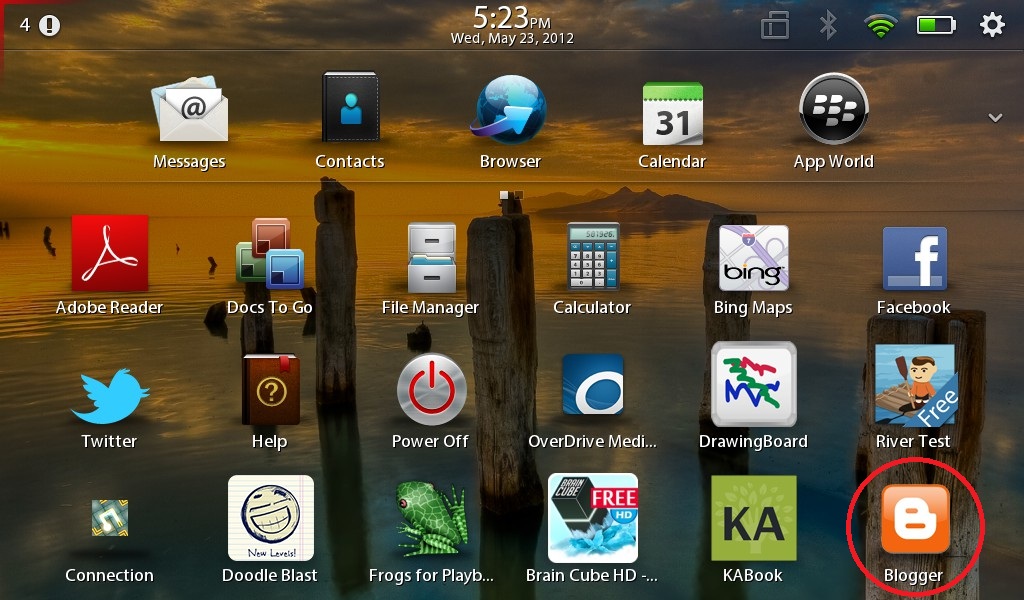The height and width of the screenshot is (600, 1024).
Task: Open settings via the gear icon
Action: click(x=992, y=25)
